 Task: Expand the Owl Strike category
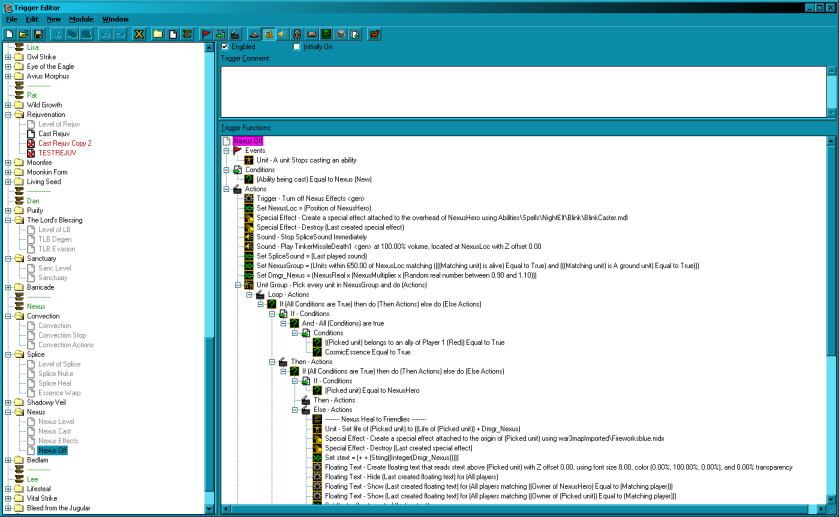click(x=8, y=57)
